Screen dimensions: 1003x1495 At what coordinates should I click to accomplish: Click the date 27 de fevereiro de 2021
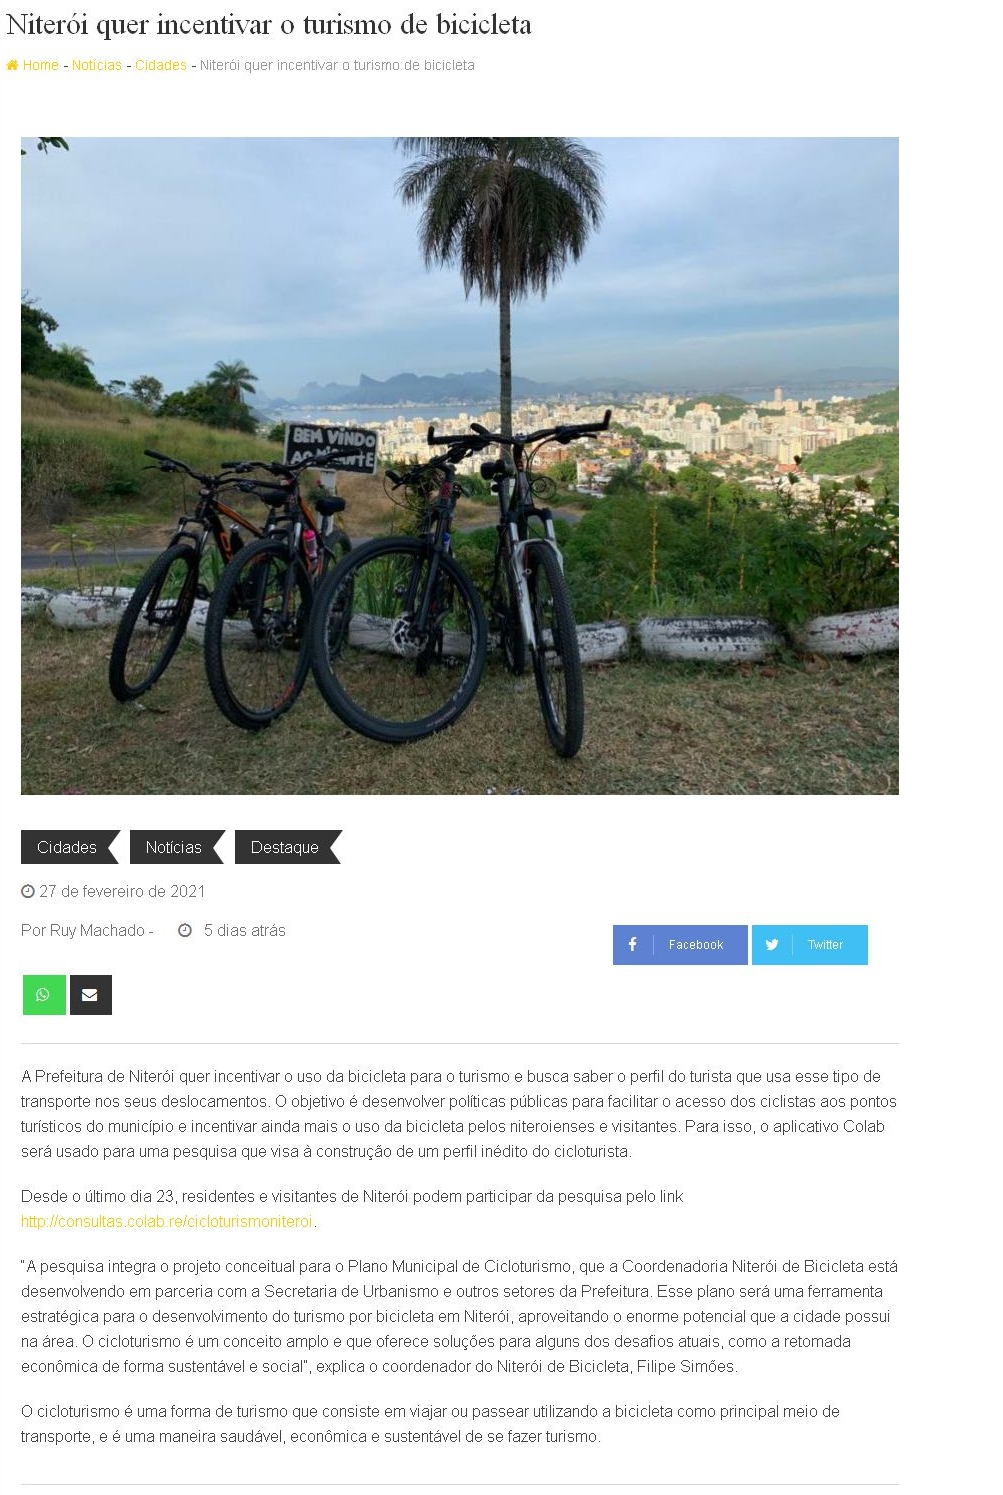pyautogui.click(x=122, y=891)
